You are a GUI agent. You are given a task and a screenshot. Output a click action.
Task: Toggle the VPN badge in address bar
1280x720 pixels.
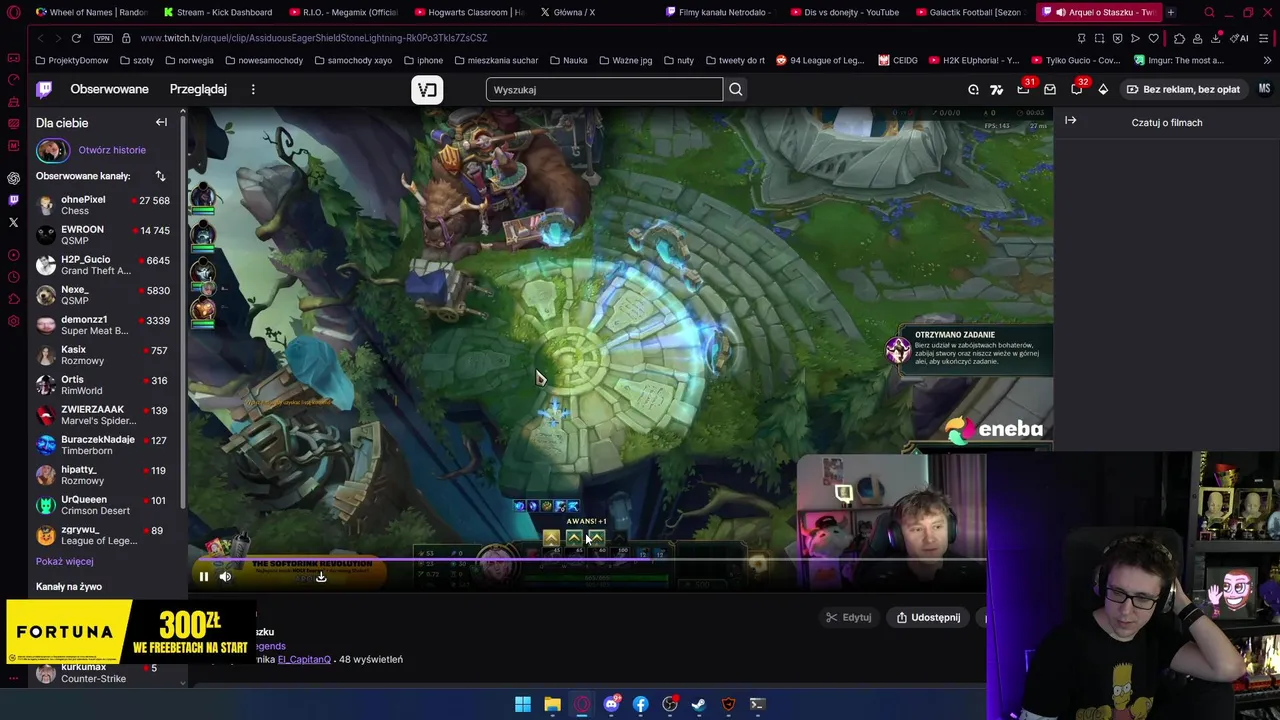103,38
